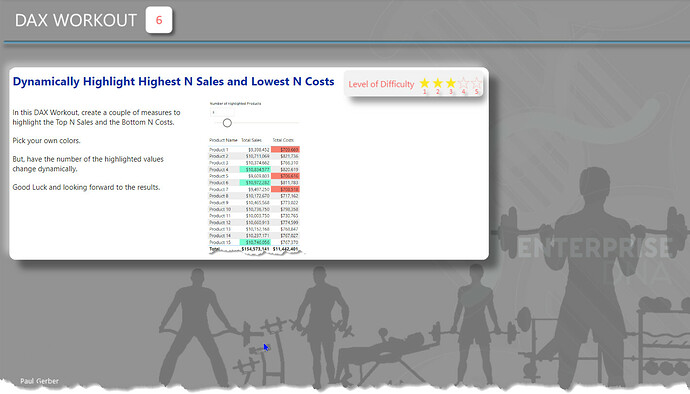Click the fourth empty difficulty star
Screen dimensions: 690x394
click(x=463, y=83)
